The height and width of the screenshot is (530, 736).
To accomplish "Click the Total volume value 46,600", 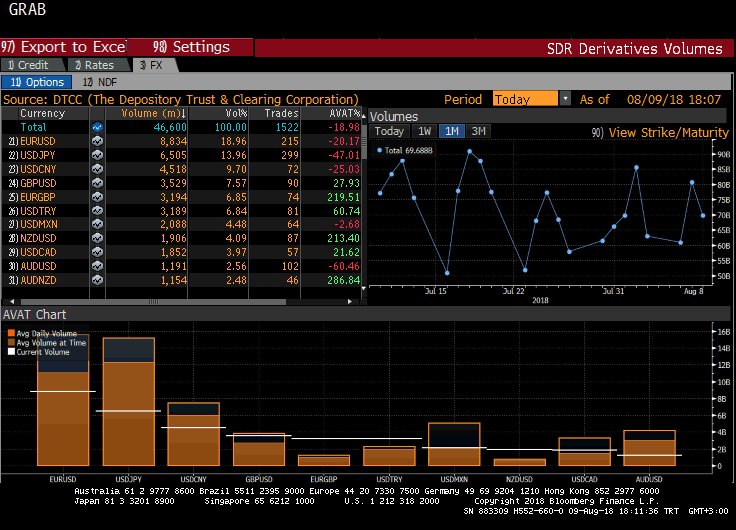I will (169, 127).
